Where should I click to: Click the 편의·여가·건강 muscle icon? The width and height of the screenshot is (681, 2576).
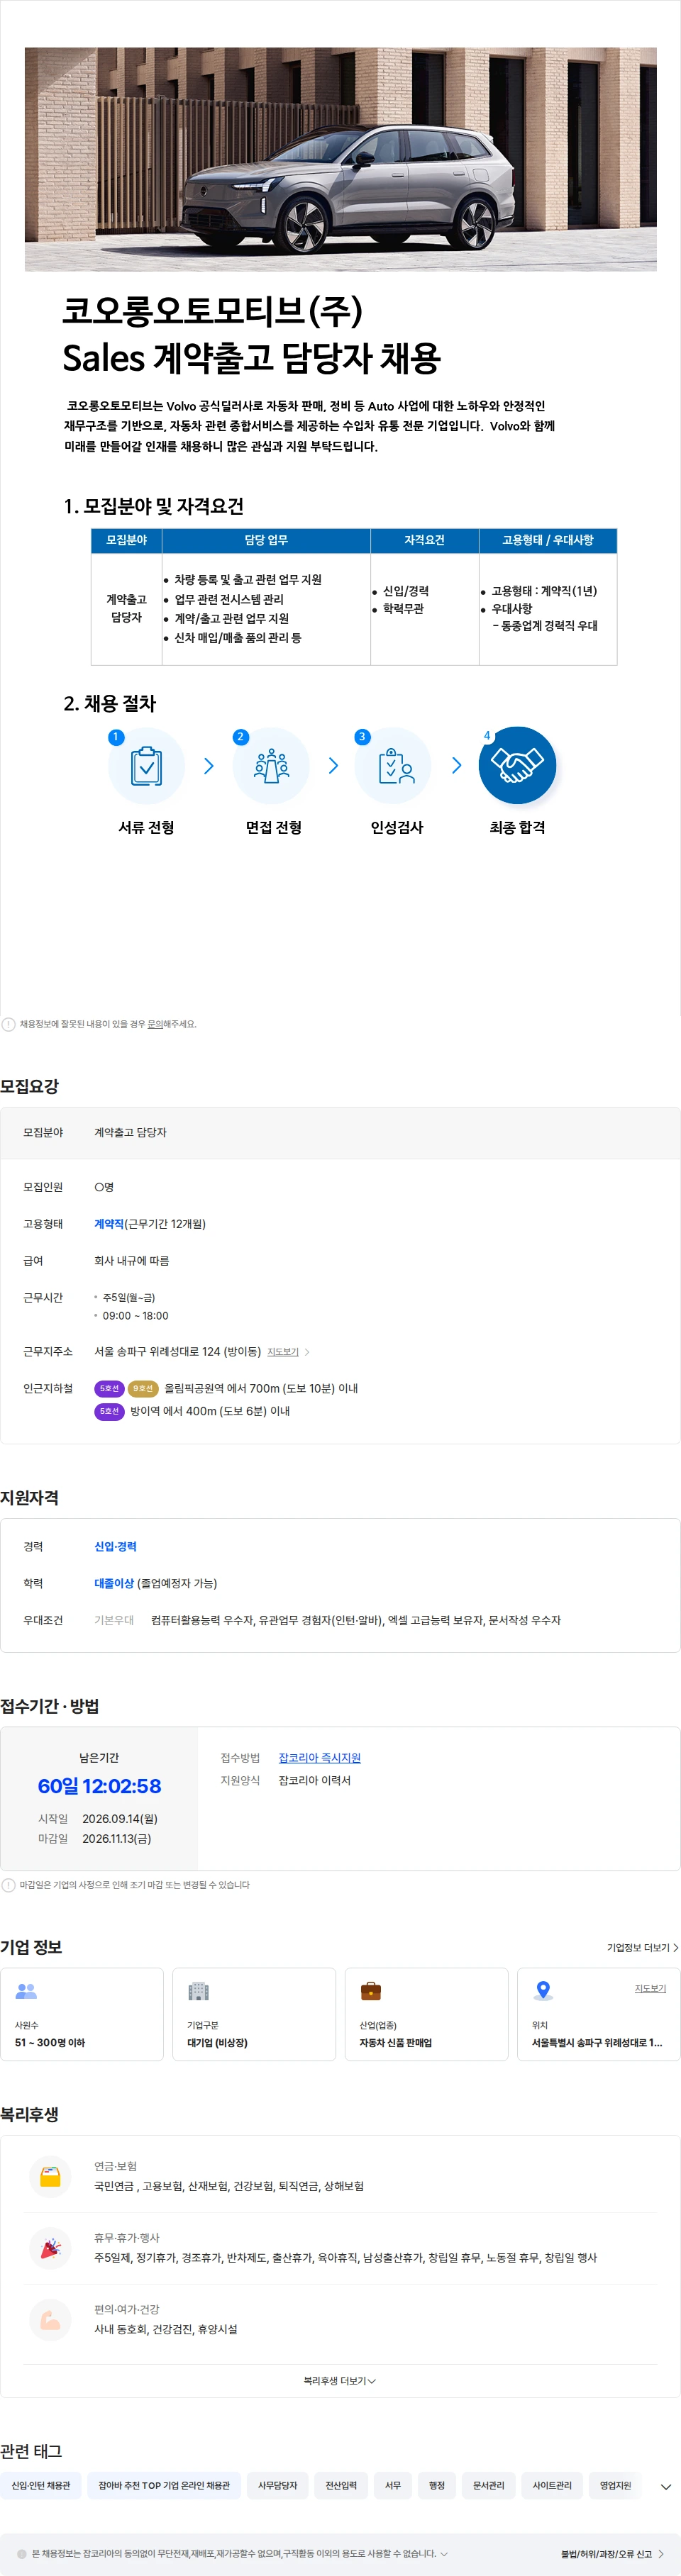(50, 2320)
